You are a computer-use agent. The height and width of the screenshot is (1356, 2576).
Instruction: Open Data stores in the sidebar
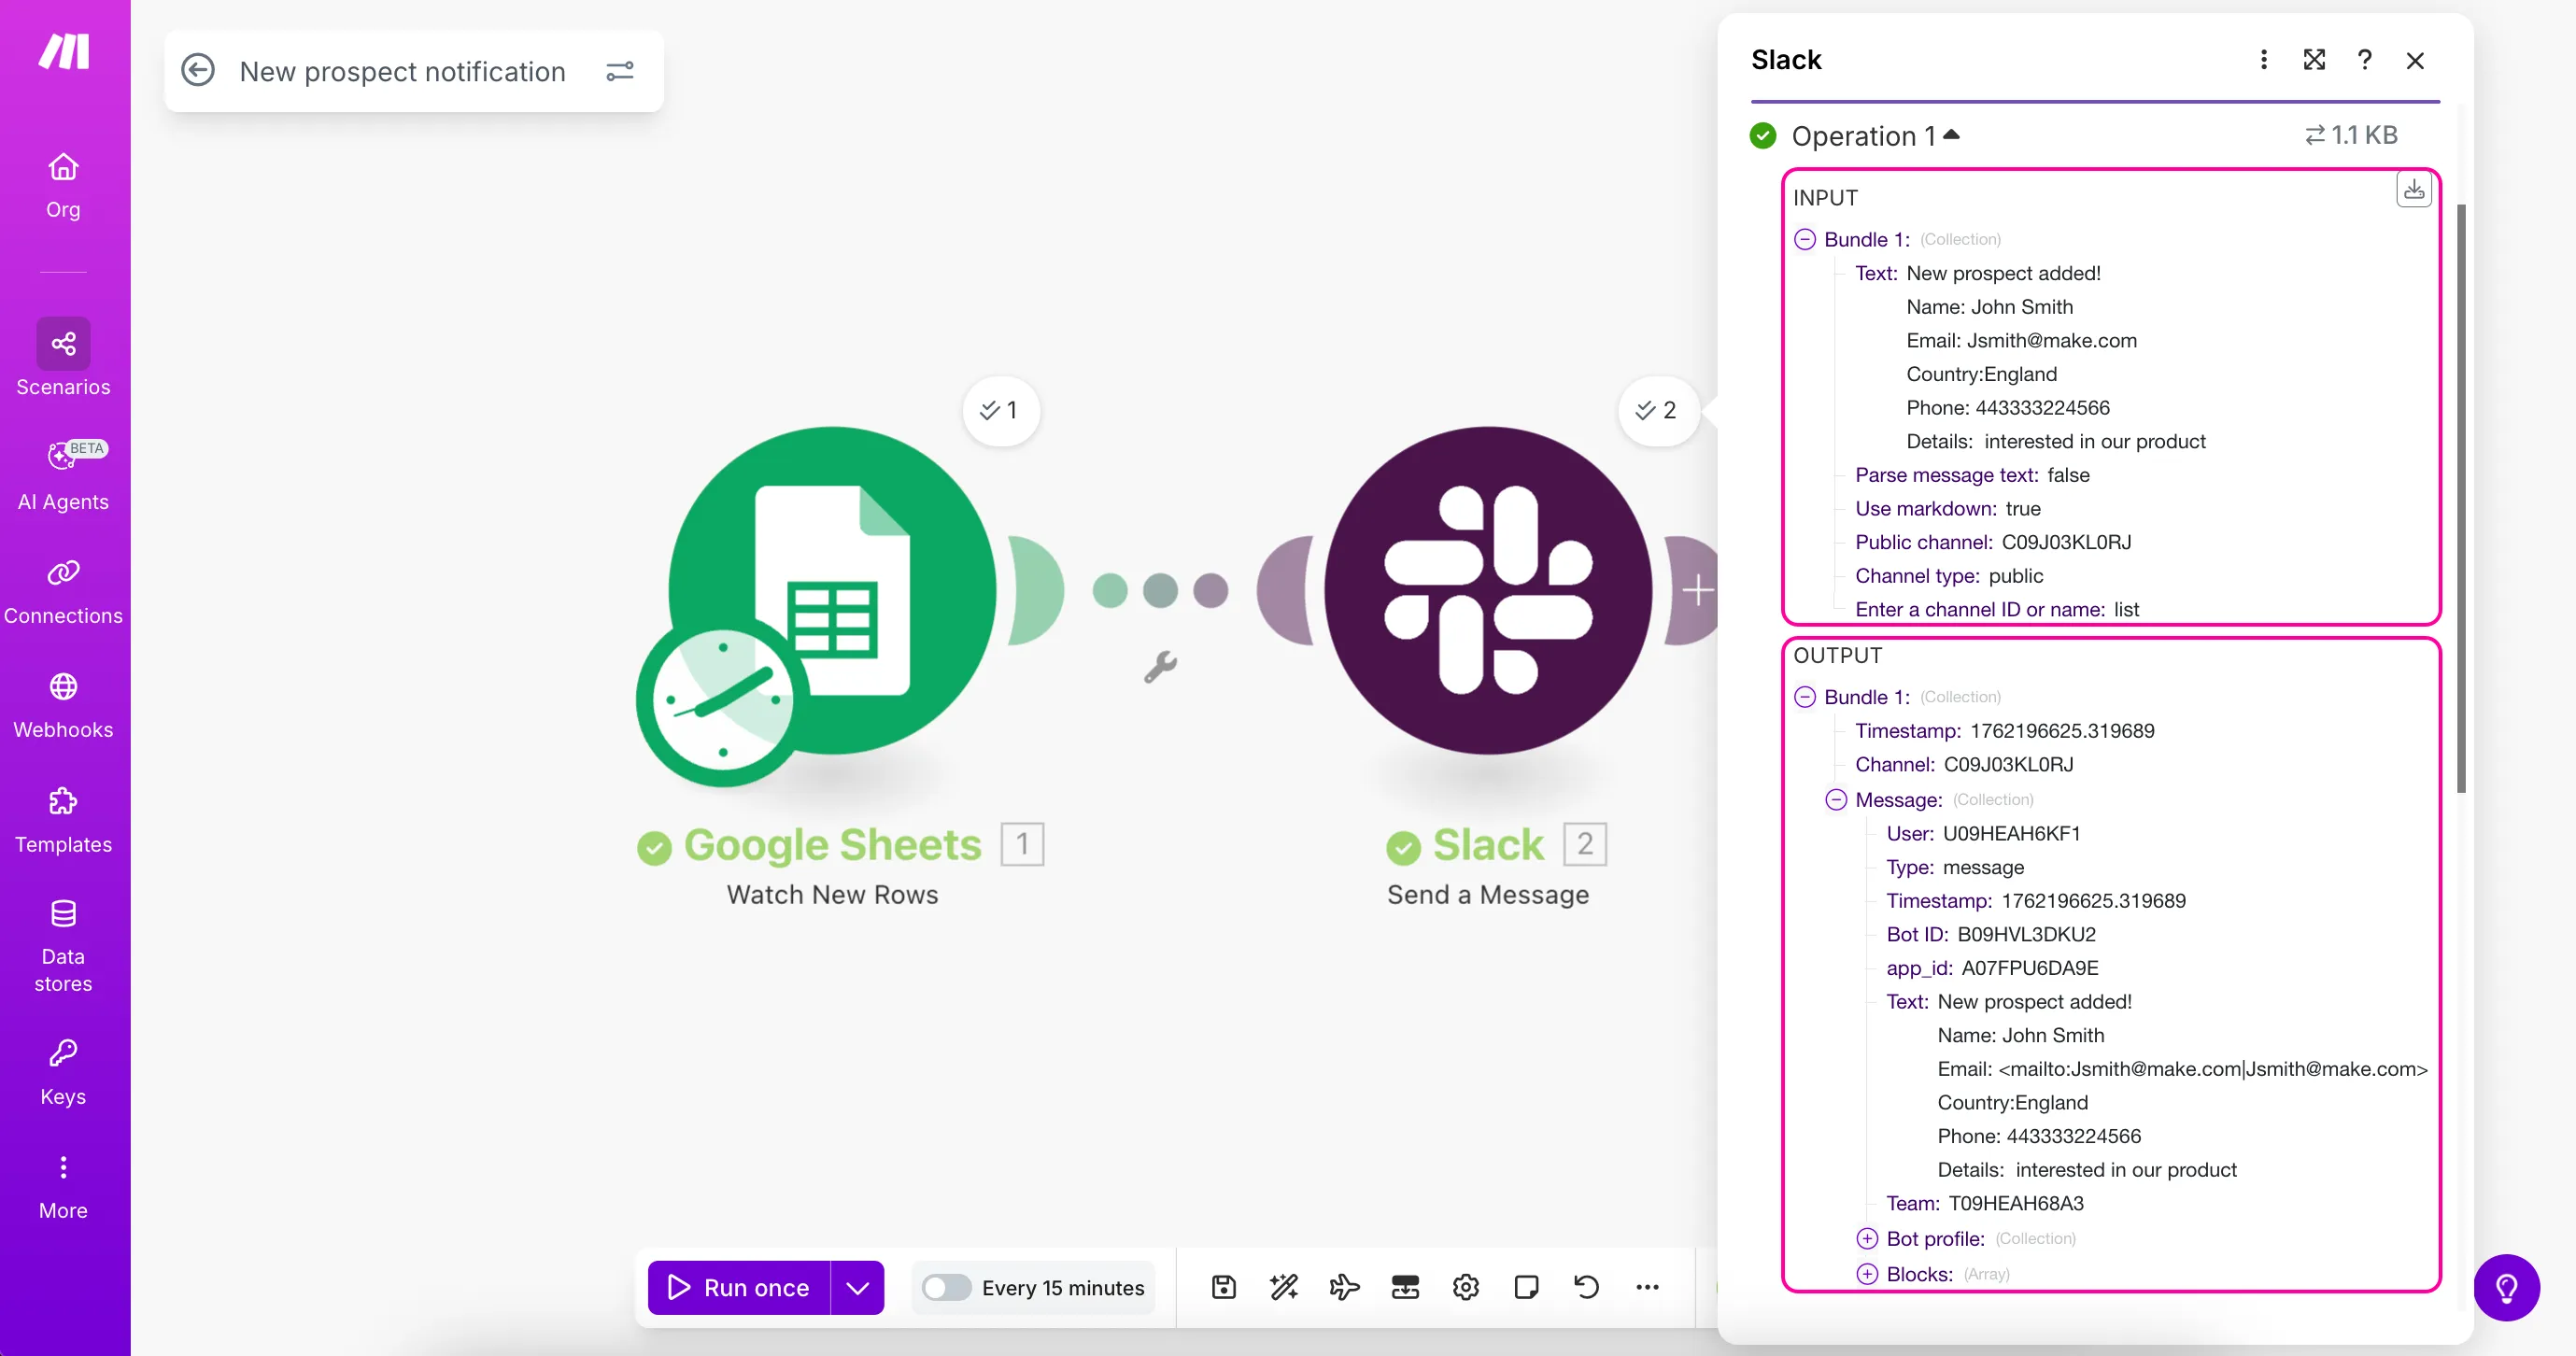pos(63,945)
